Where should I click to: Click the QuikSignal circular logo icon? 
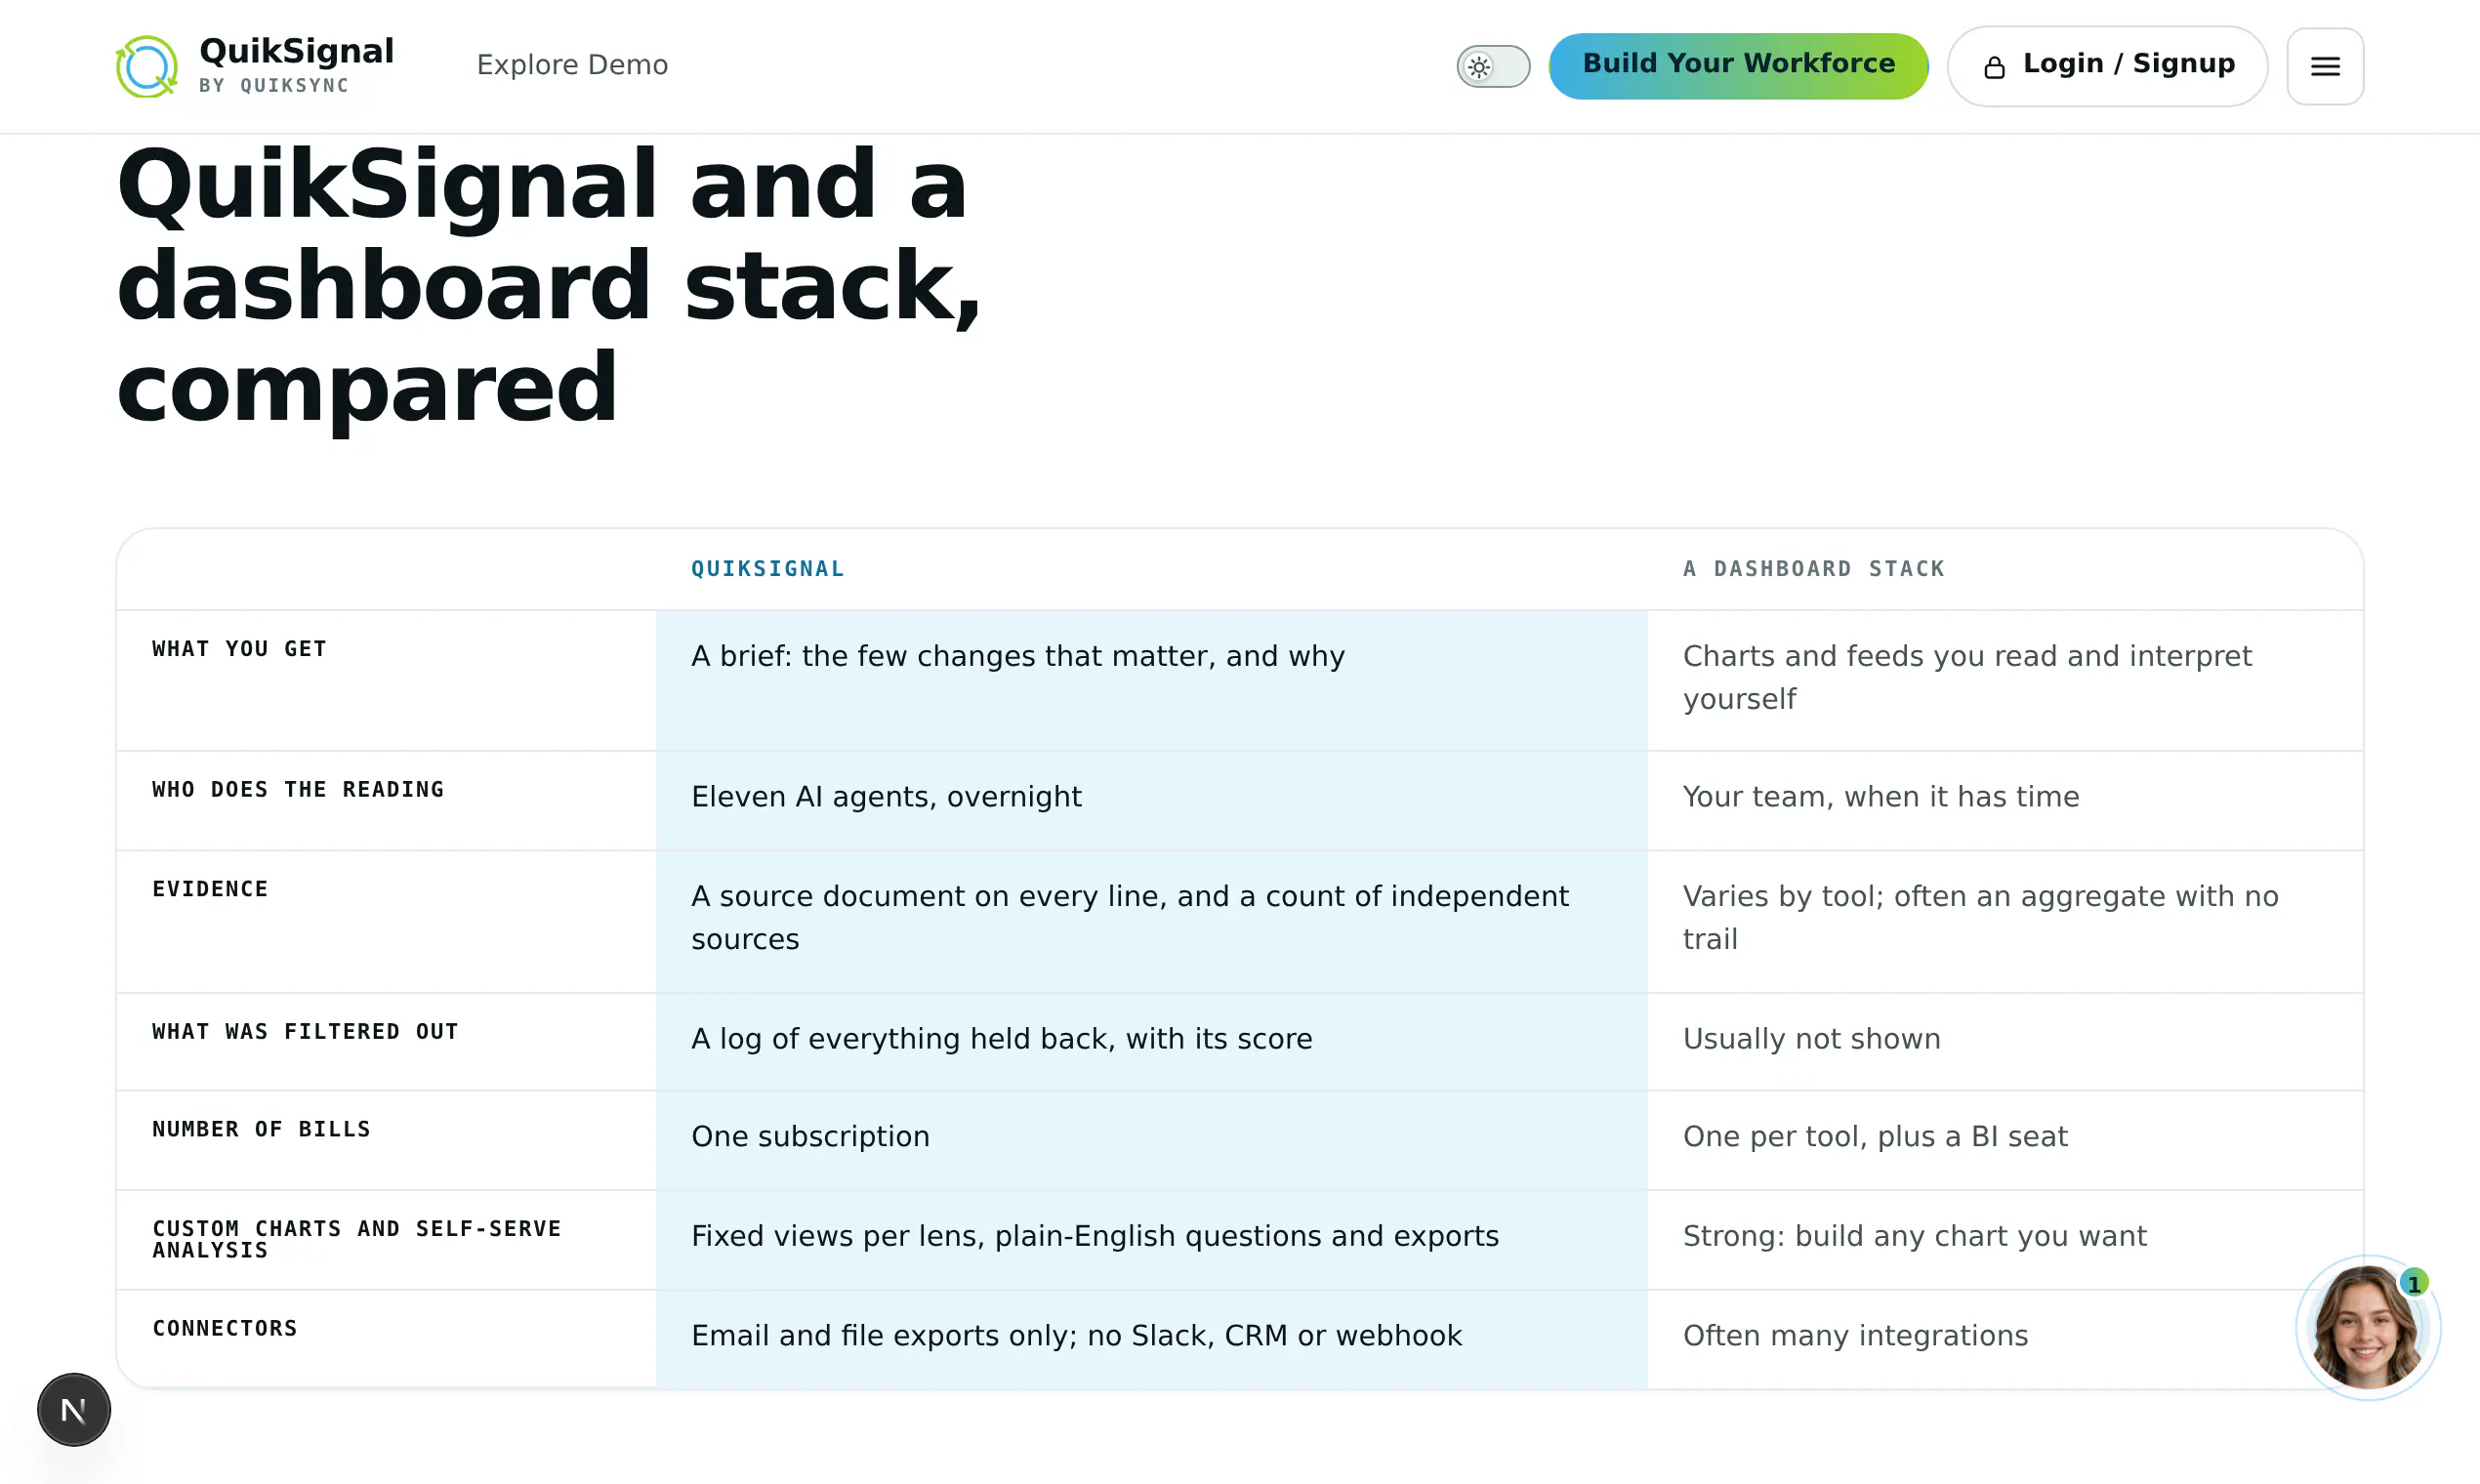[147, 66]
